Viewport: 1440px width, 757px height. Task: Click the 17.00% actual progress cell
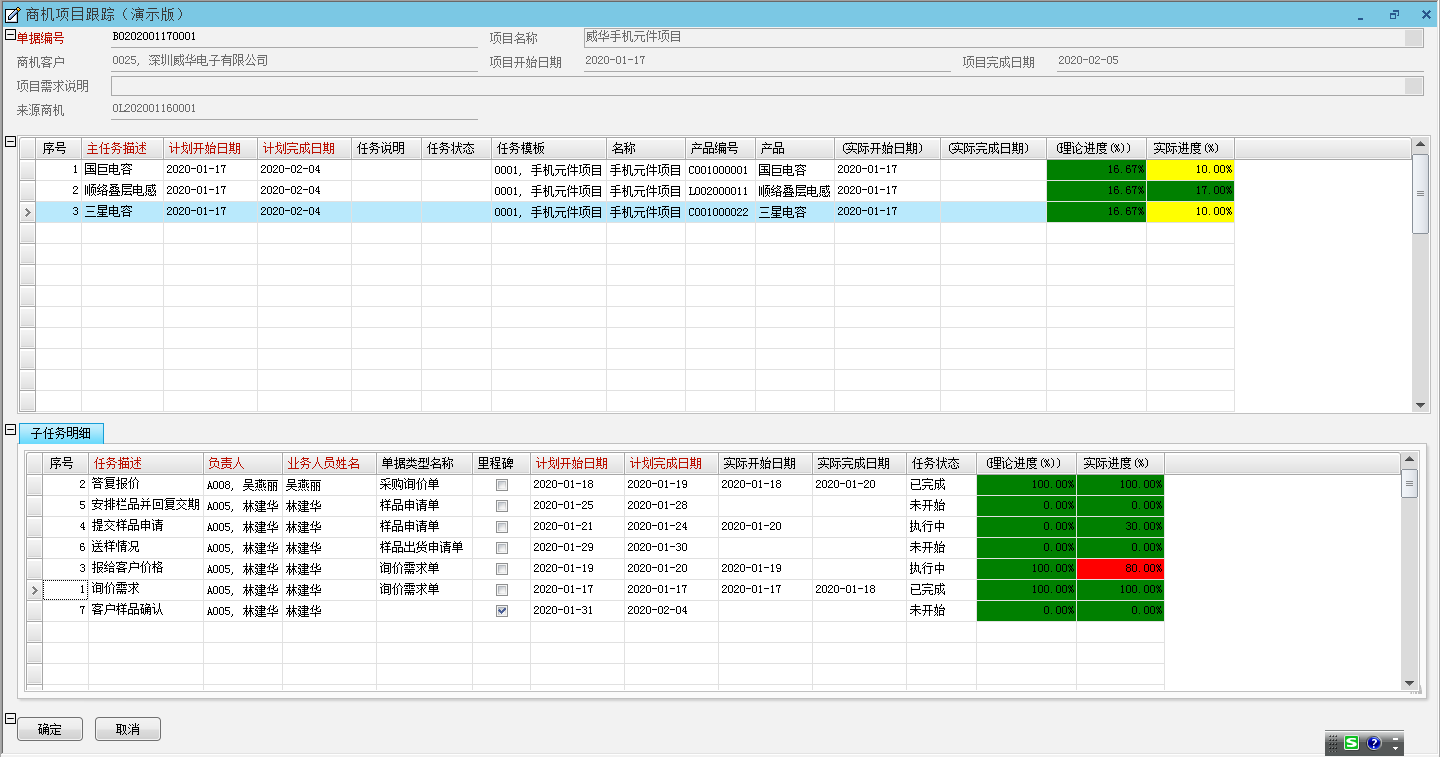[x=1190, y=190]
